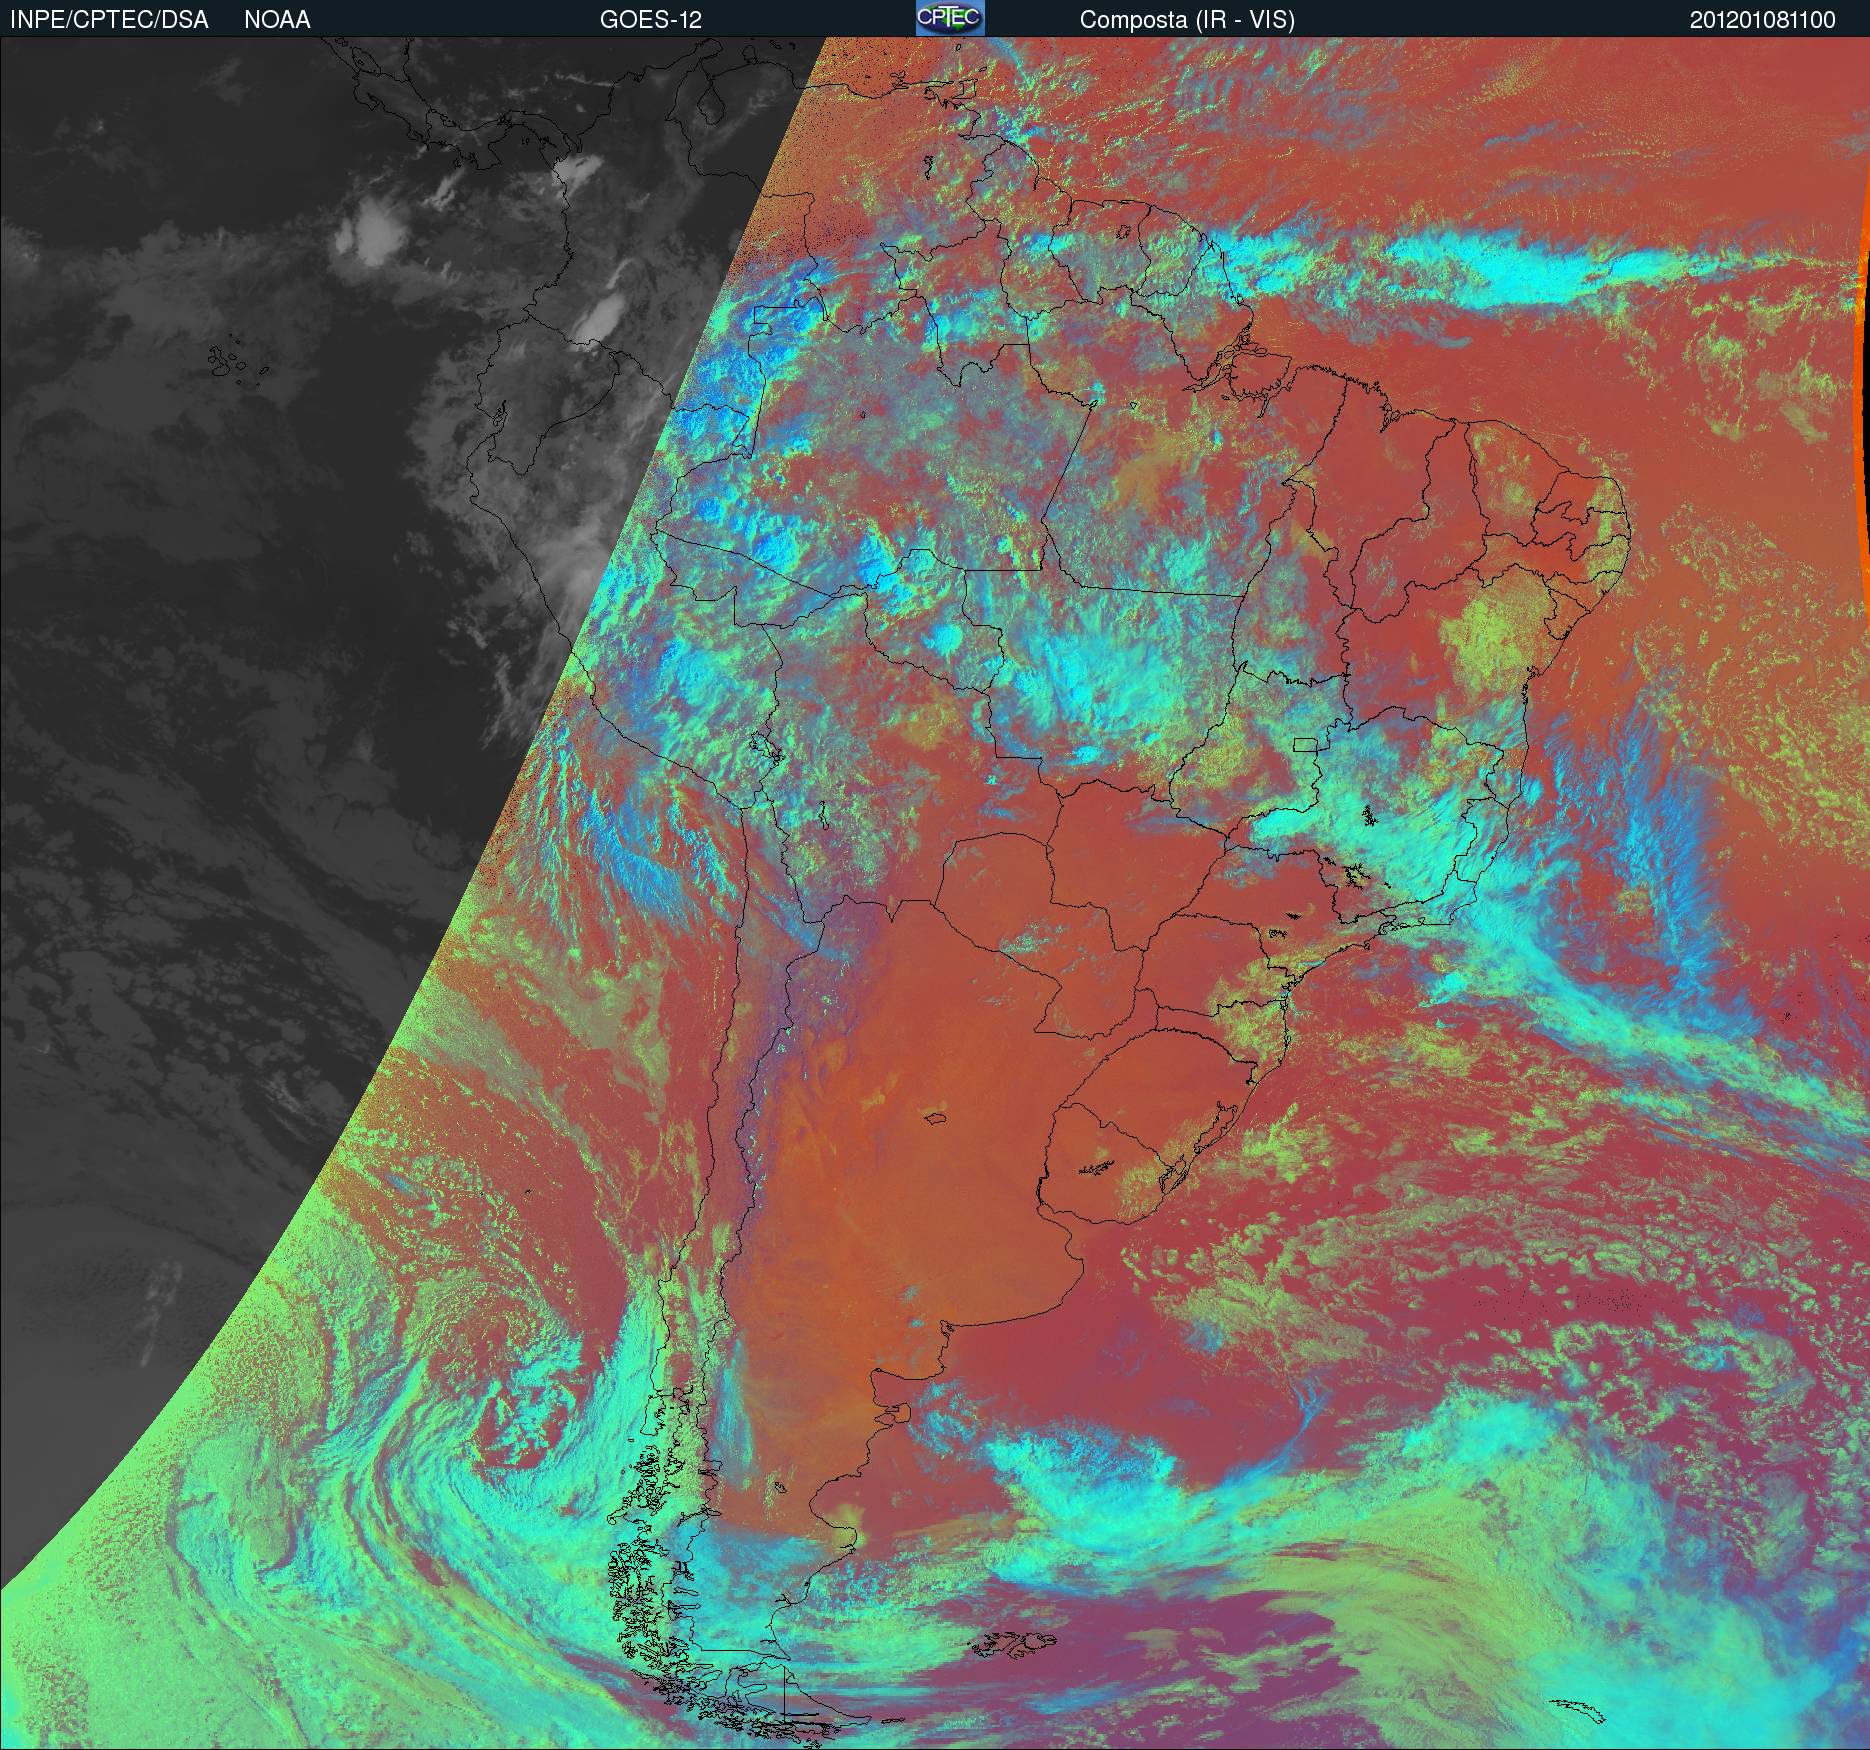Click the CPTEC logo in the header
Image resolution: width=1870 pixels, height=1750 pixels.
[x=950, y=18]
